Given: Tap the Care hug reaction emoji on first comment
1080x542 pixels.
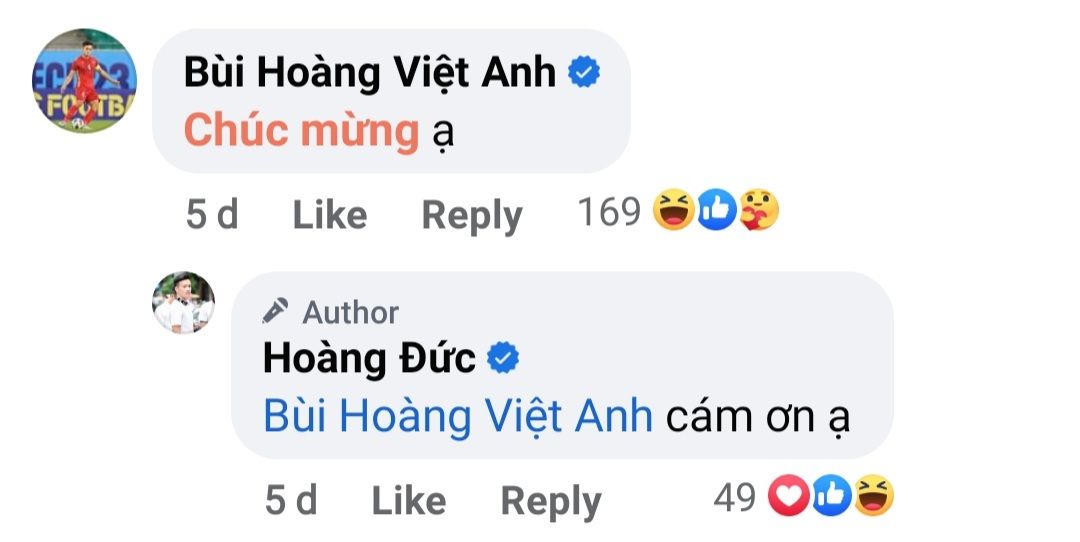Looking at the screenshot, I should coord(758,210).
